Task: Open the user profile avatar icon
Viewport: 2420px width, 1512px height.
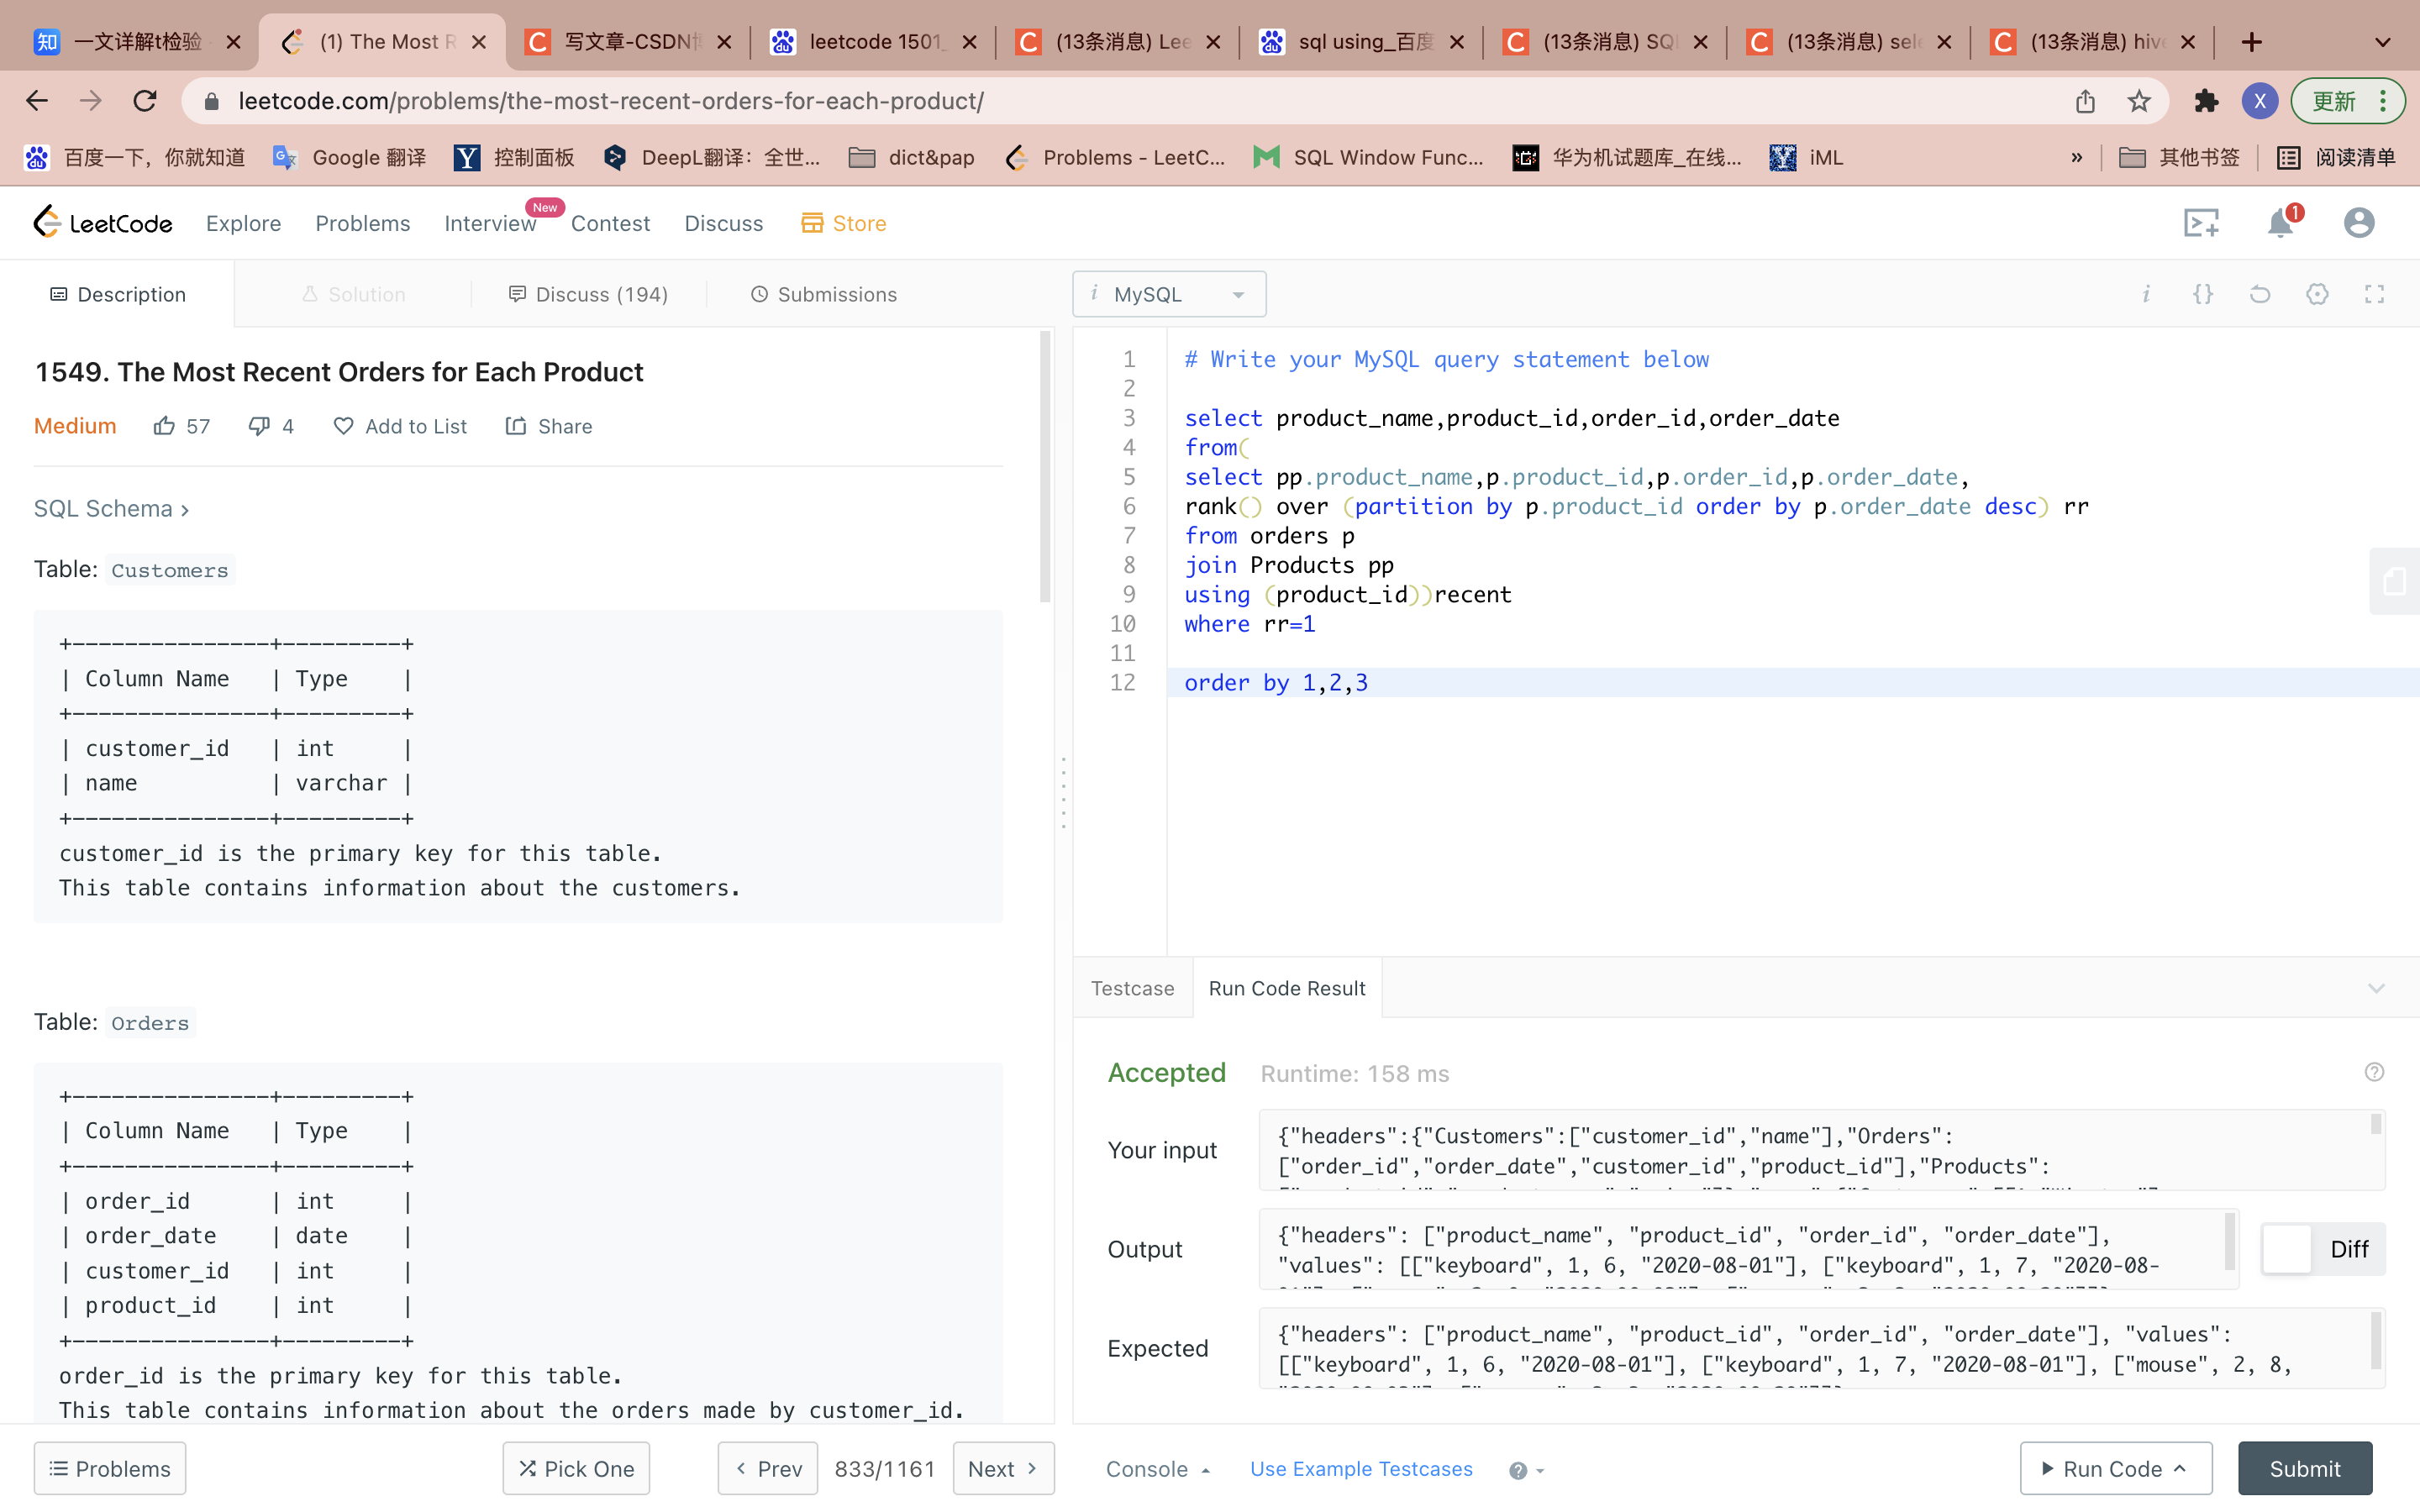Action: pos(2359,222)
